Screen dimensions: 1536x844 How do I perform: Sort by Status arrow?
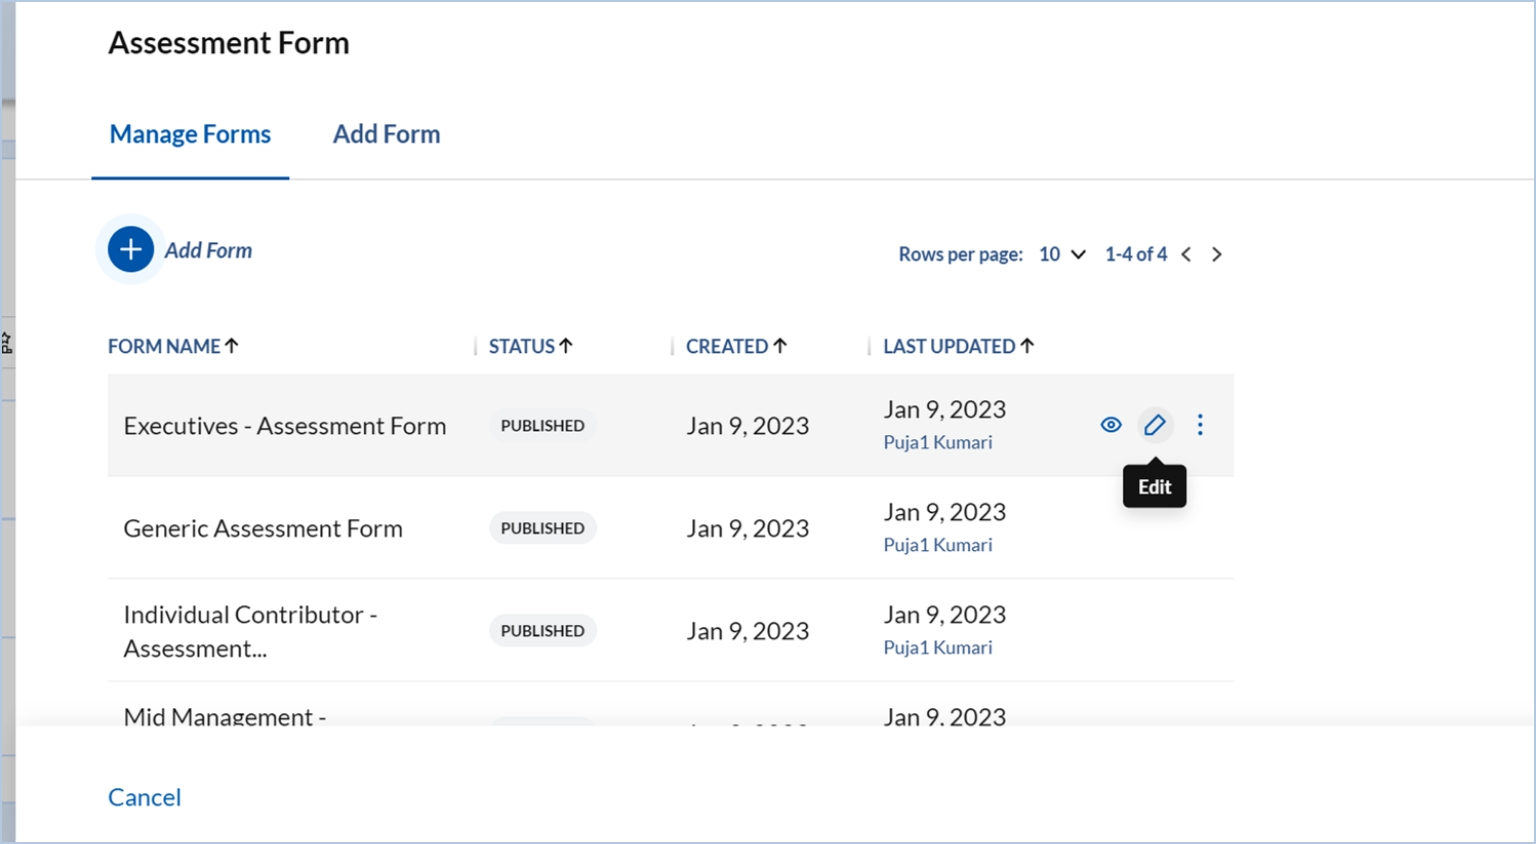566,346
